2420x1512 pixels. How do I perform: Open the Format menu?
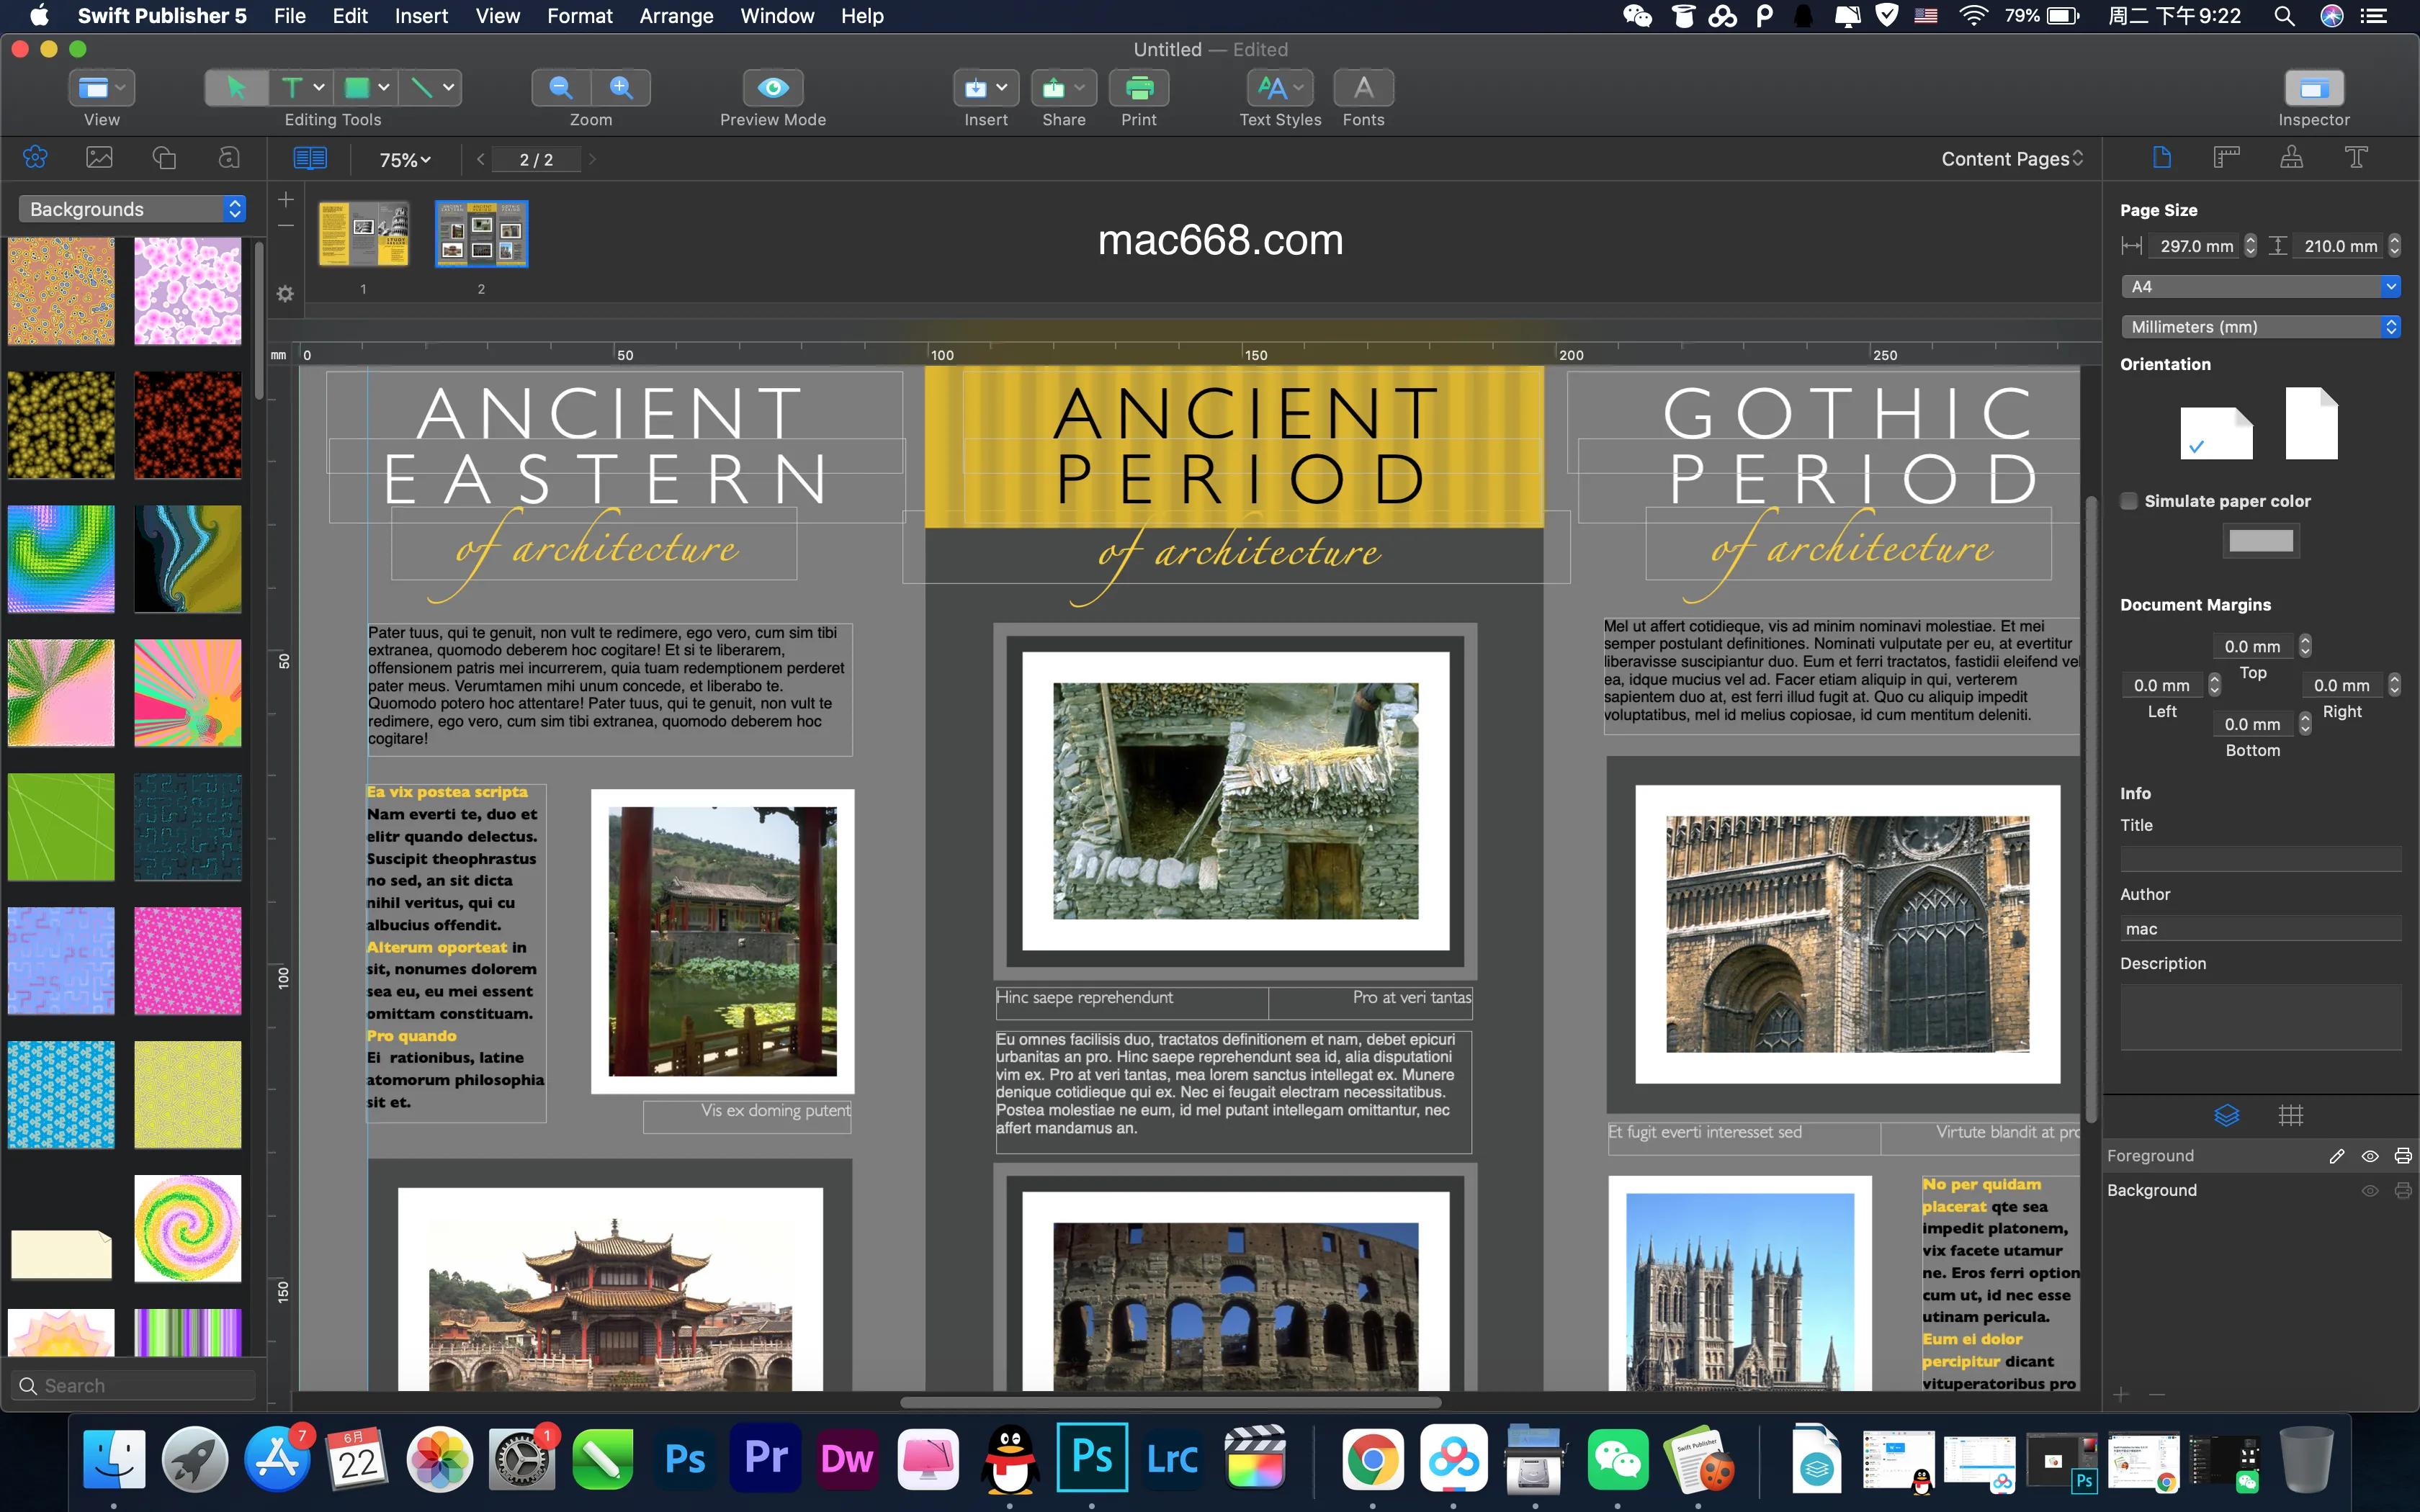[x=579, y=16]
